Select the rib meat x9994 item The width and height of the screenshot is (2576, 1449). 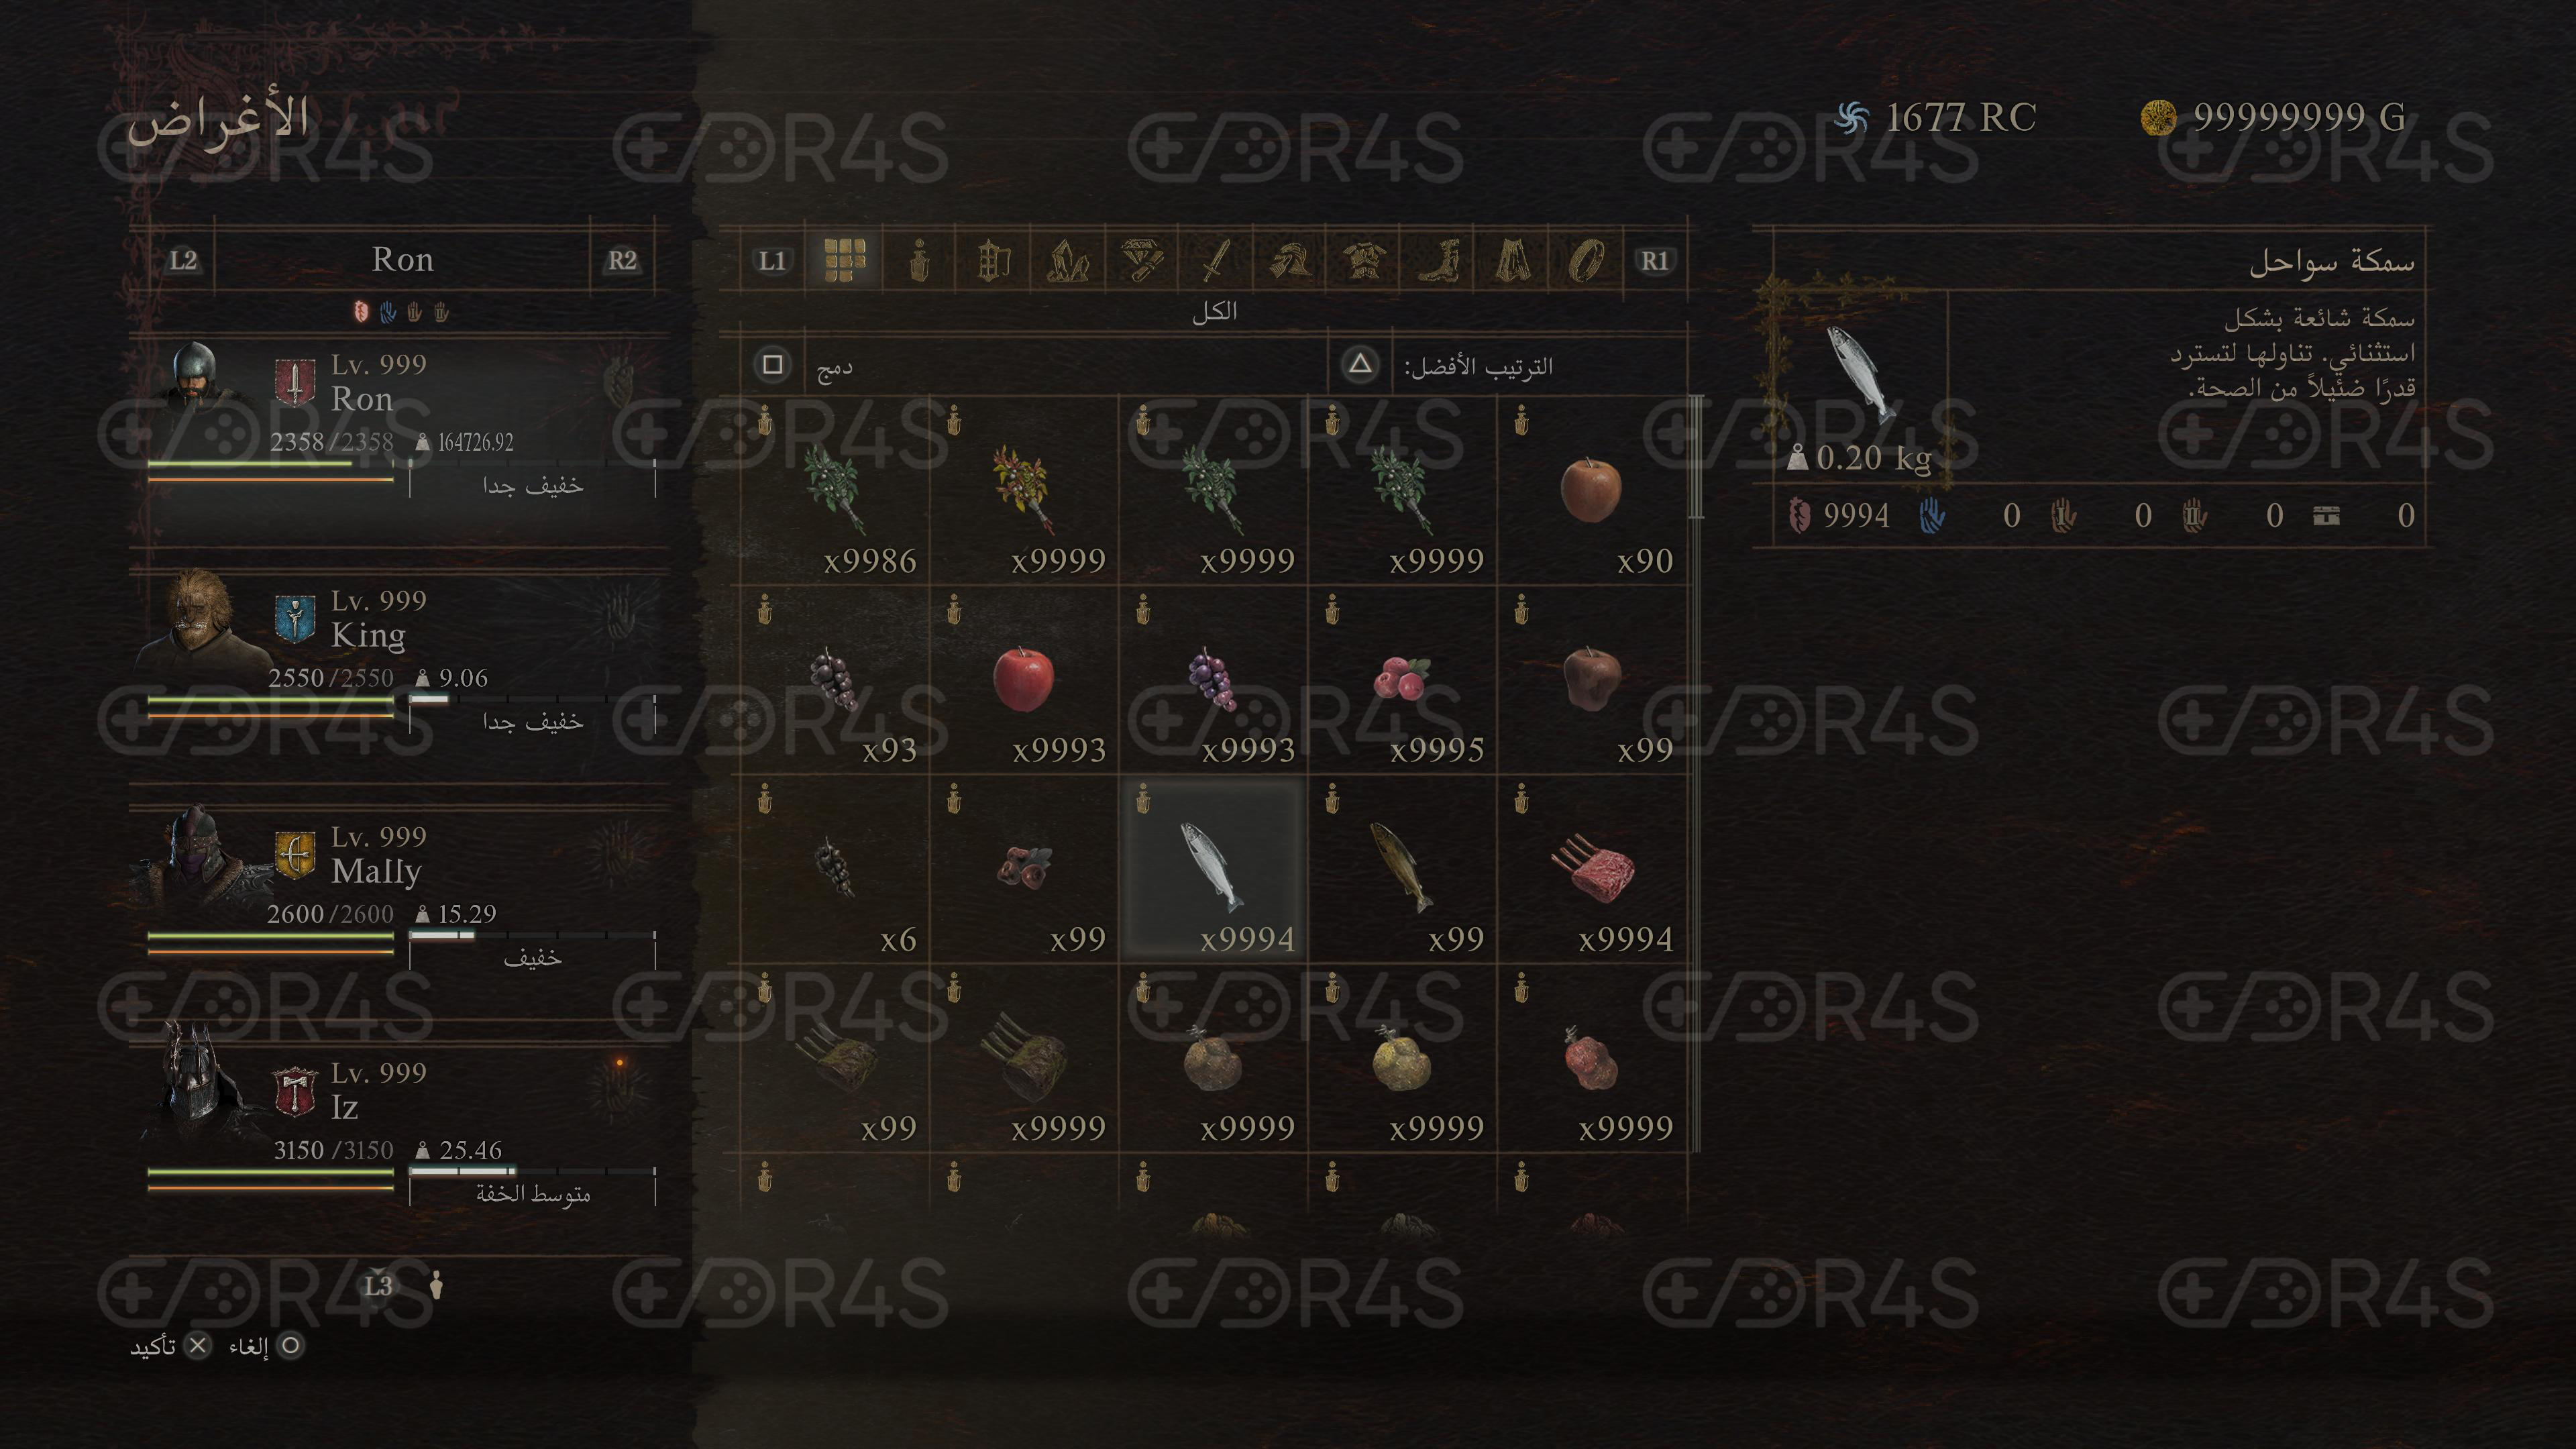(x=1592, y=869)
